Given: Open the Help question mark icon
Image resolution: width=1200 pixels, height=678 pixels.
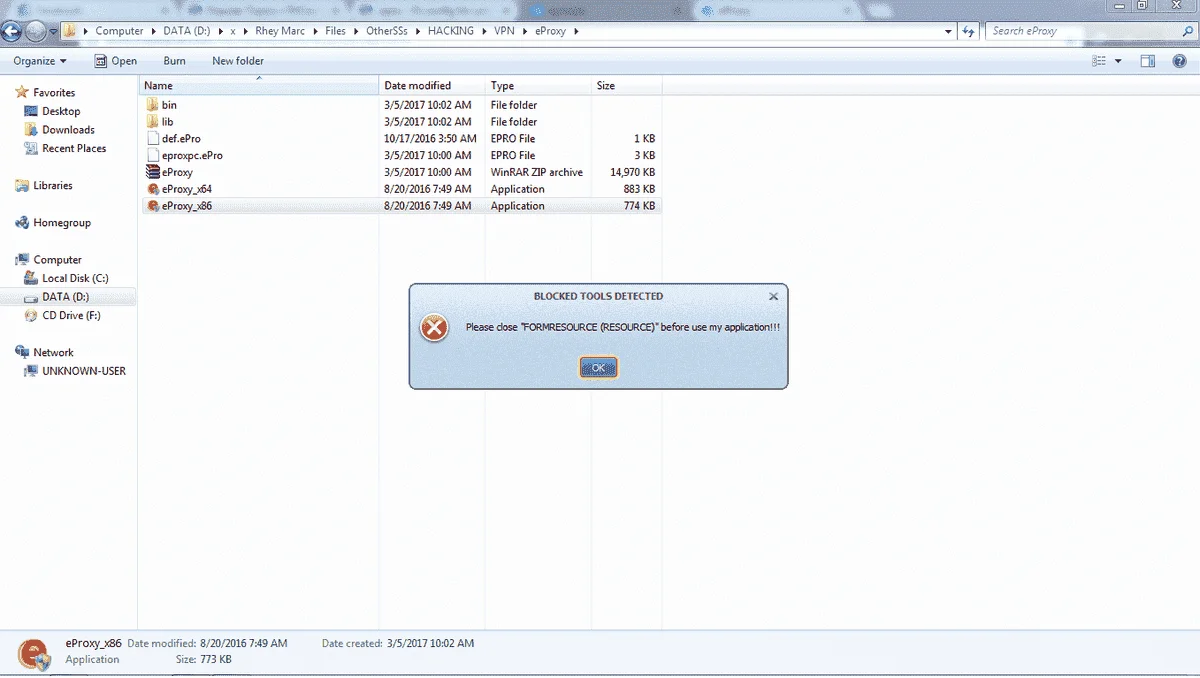Looking at the screenshot, I should pyautogui.click(x=1180, y=61).
